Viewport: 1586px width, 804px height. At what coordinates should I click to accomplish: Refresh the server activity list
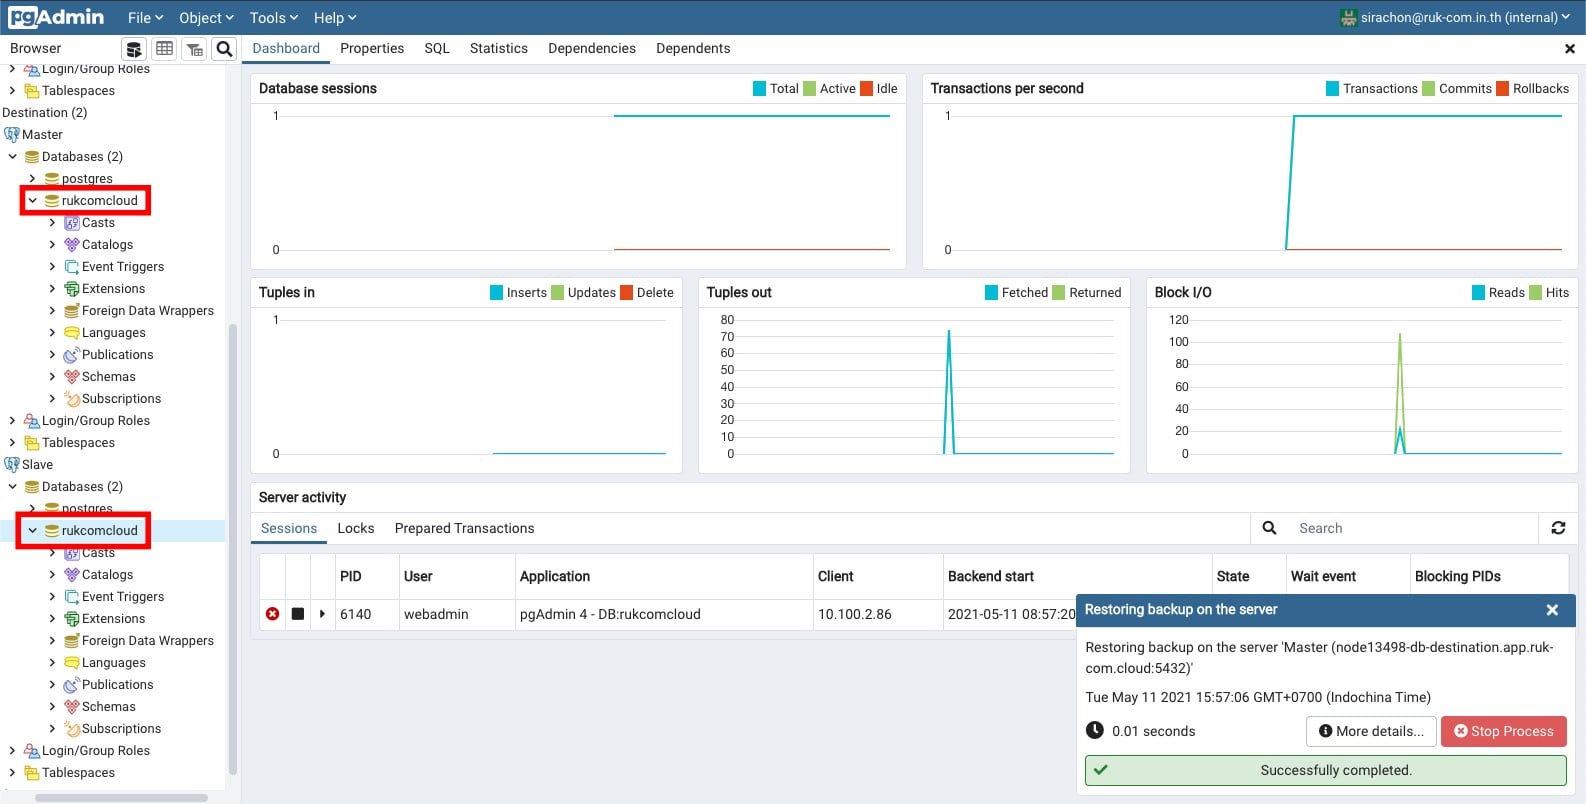(1558, 528)
